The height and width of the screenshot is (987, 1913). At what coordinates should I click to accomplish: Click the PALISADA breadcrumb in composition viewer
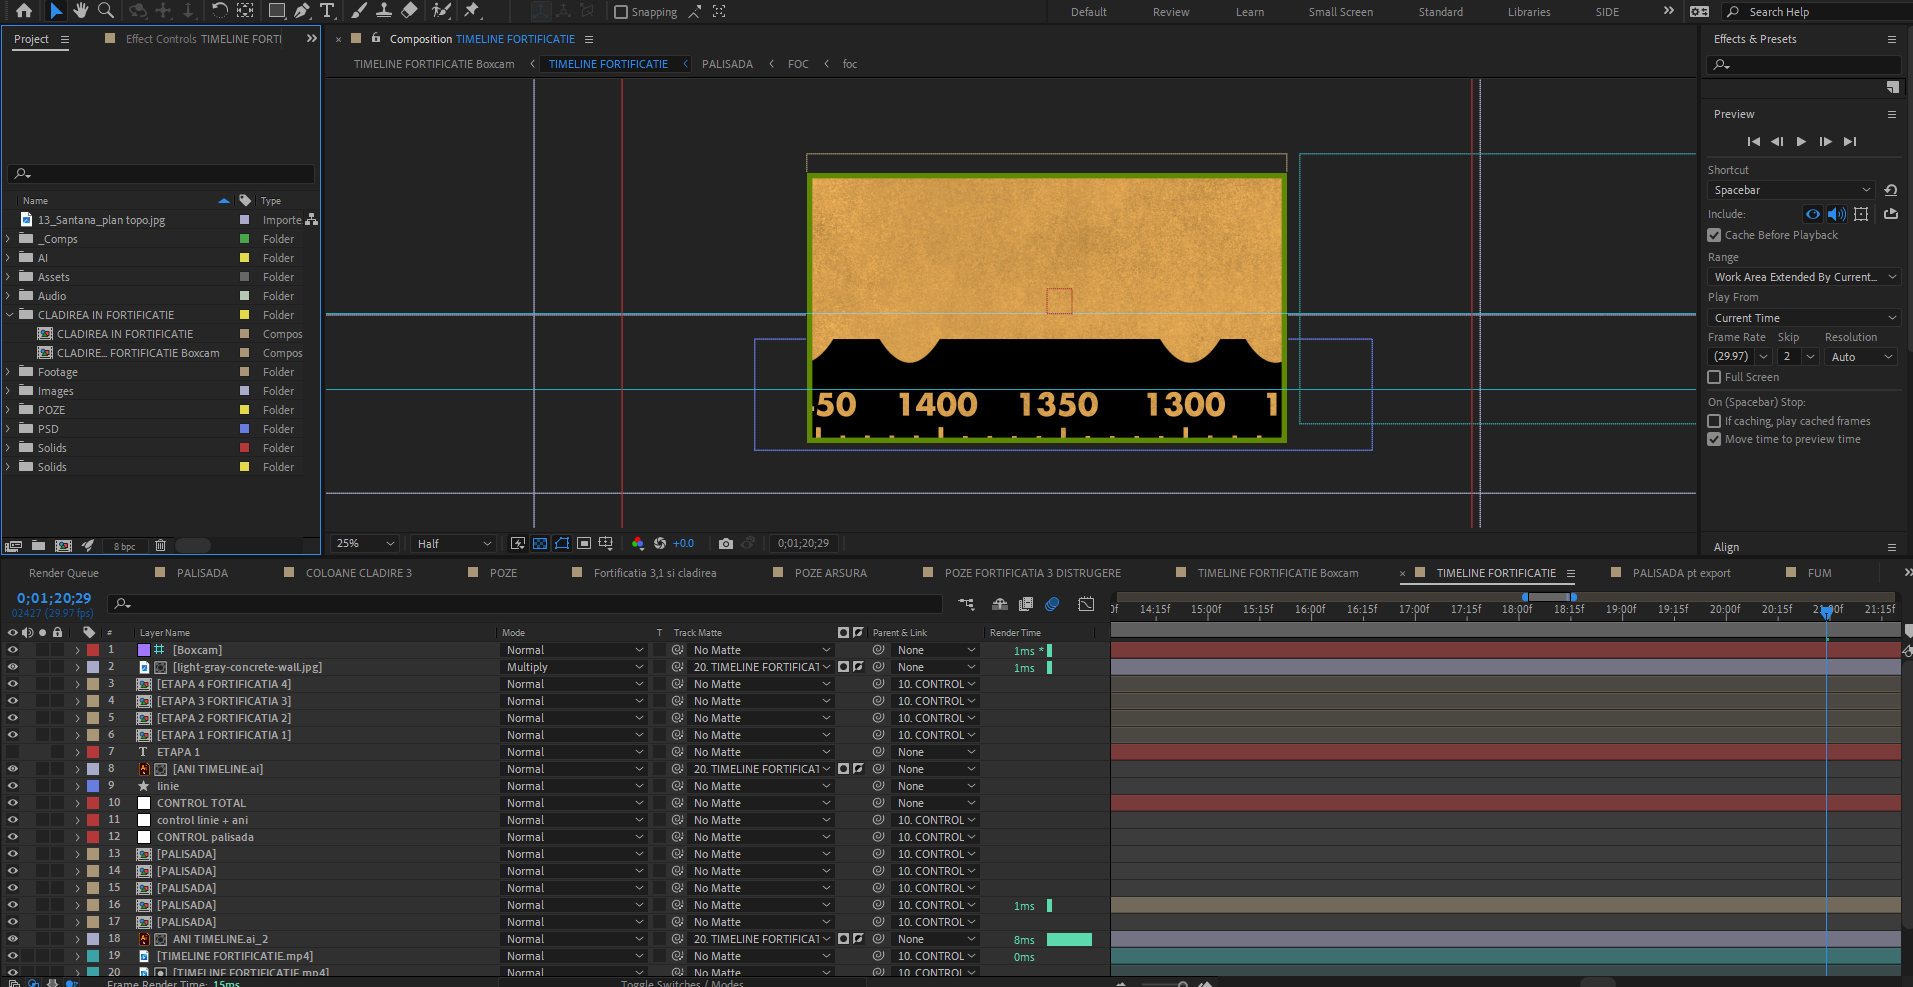point(727,64)
